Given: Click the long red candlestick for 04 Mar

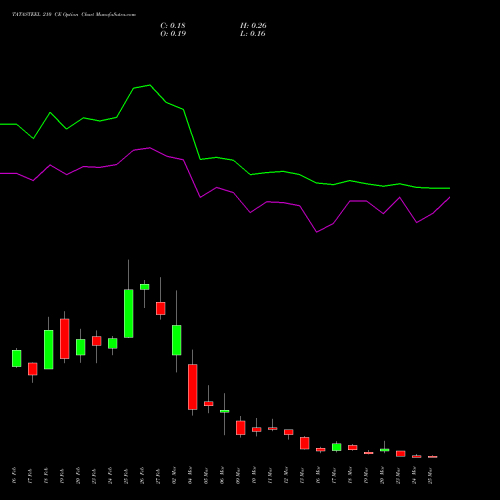Looking at the screenshot, I should coord(193,387).
